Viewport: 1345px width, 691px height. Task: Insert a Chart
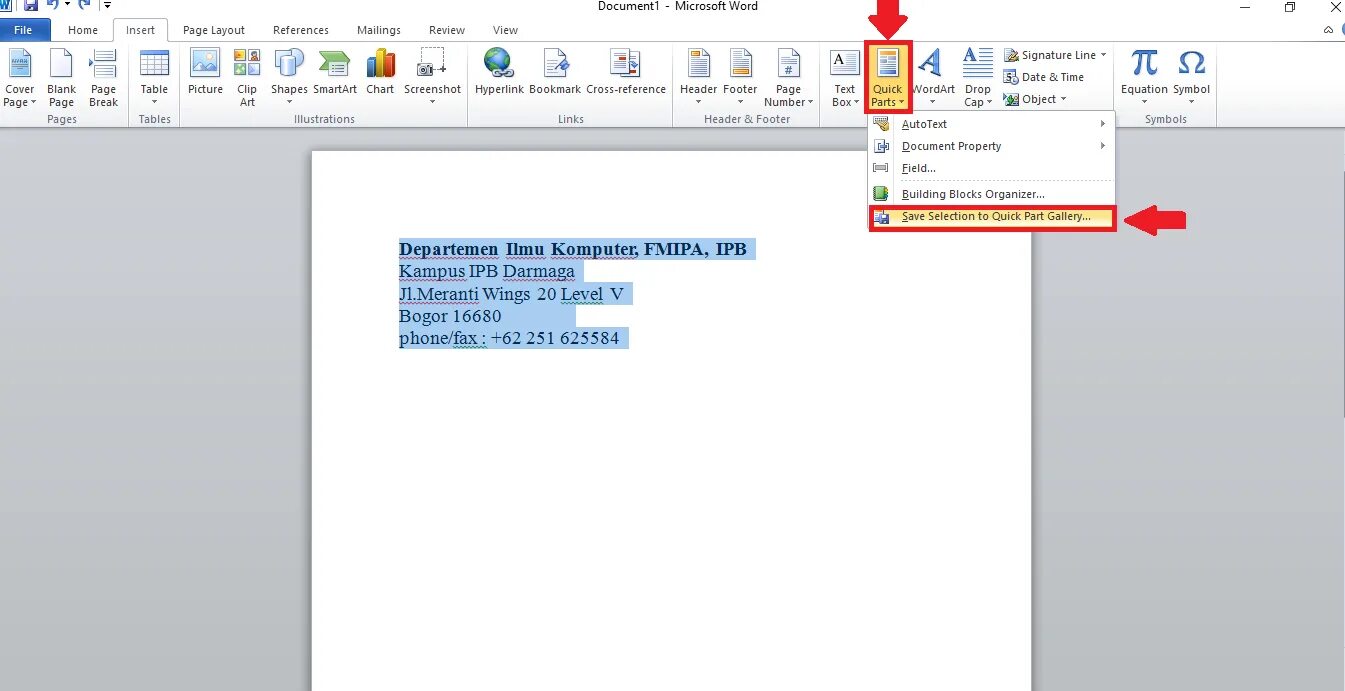tap(380, 72)
